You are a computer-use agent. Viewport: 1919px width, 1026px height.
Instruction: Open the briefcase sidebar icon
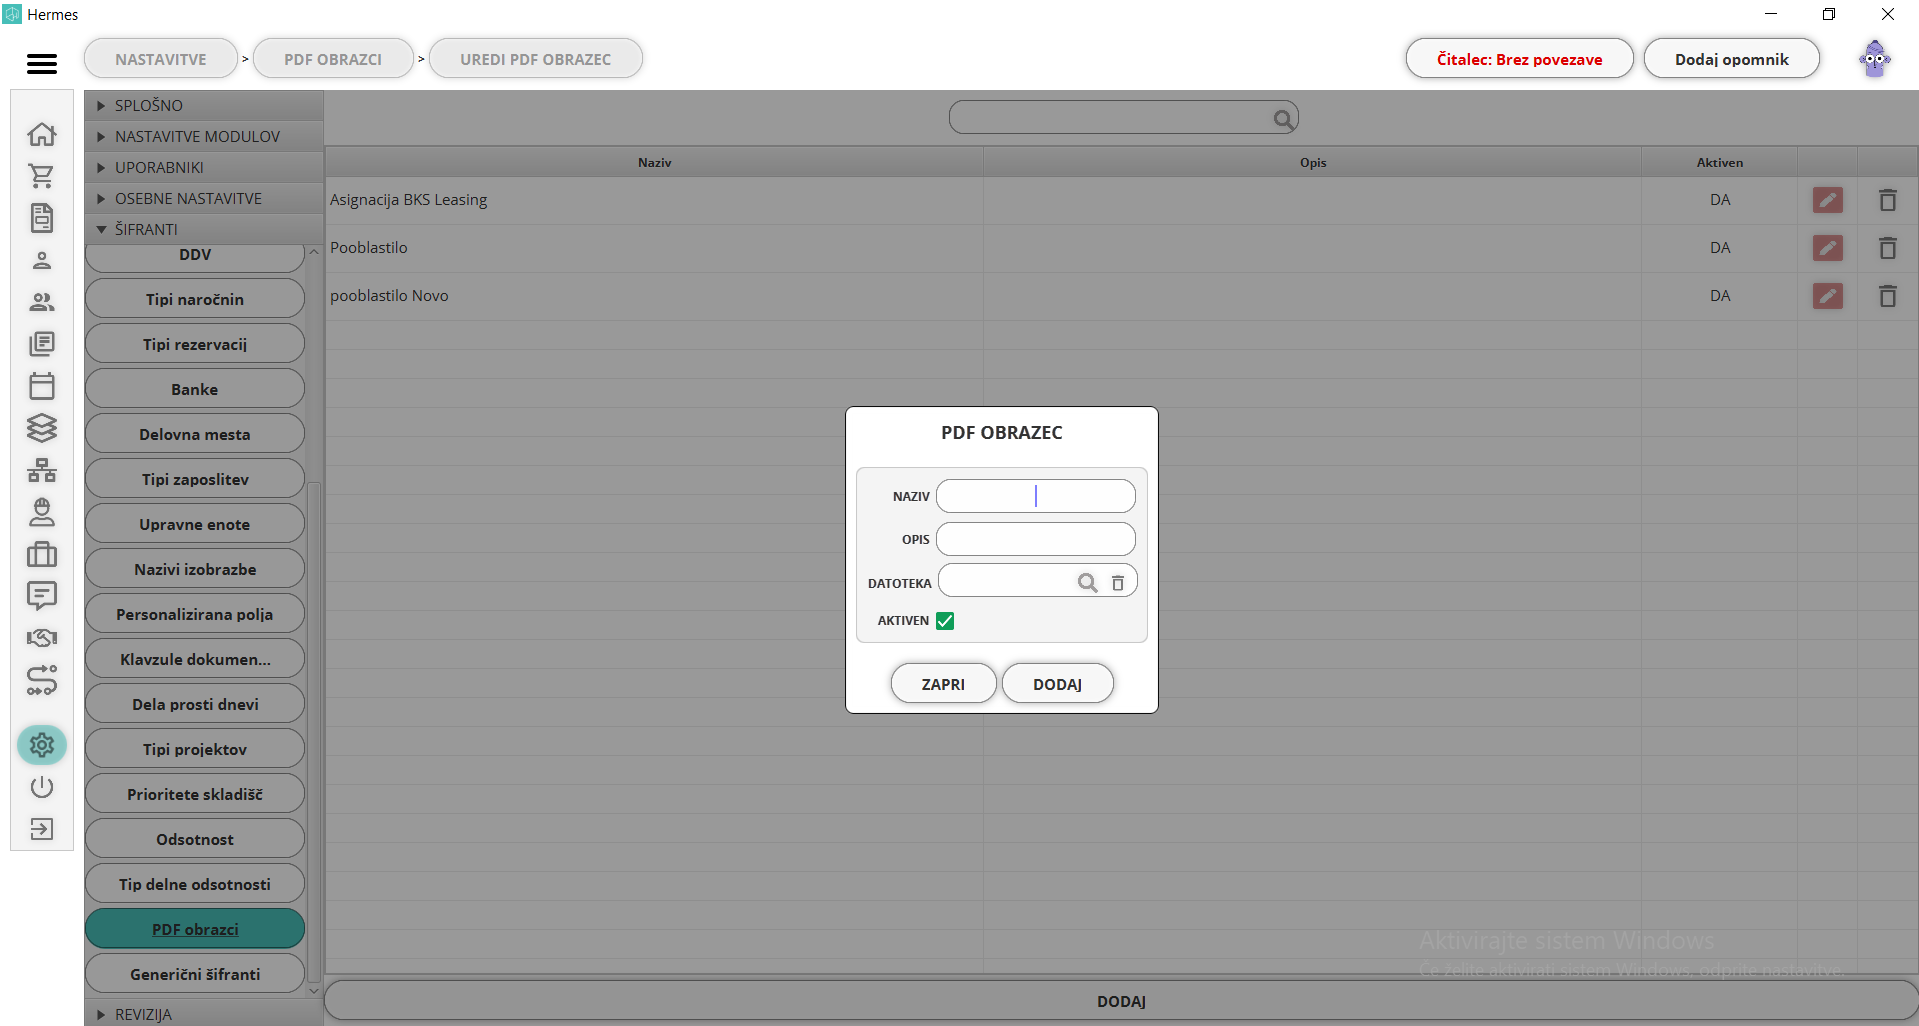pos(42,554)
